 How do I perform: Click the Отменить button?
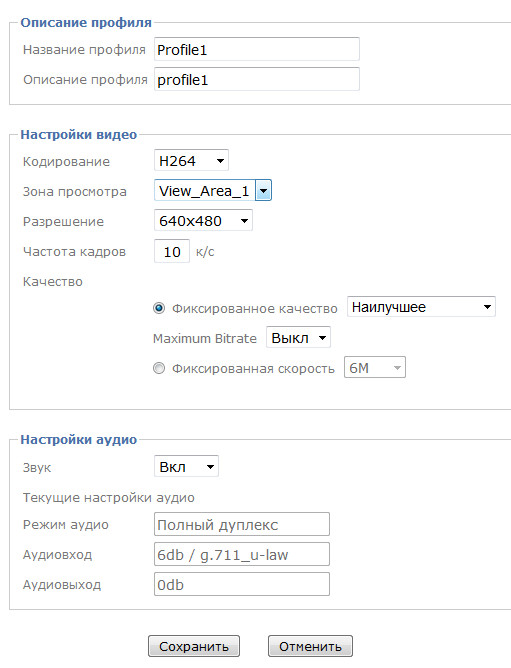point(310,646)
